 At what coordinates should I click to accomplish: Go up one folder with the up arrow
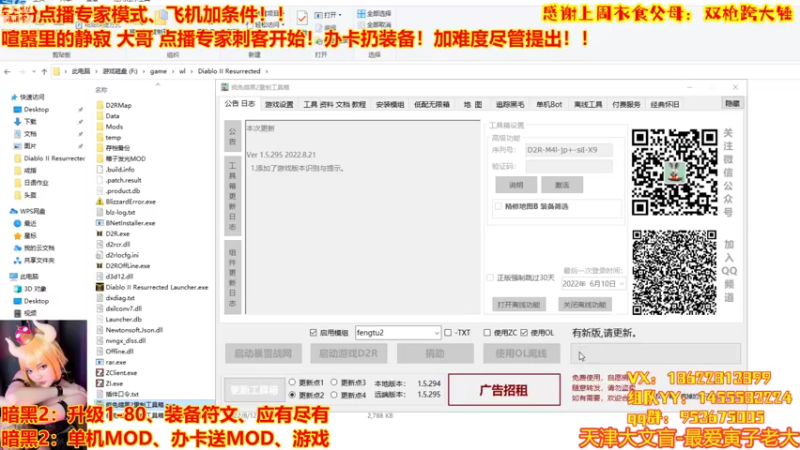pos(44,71)
